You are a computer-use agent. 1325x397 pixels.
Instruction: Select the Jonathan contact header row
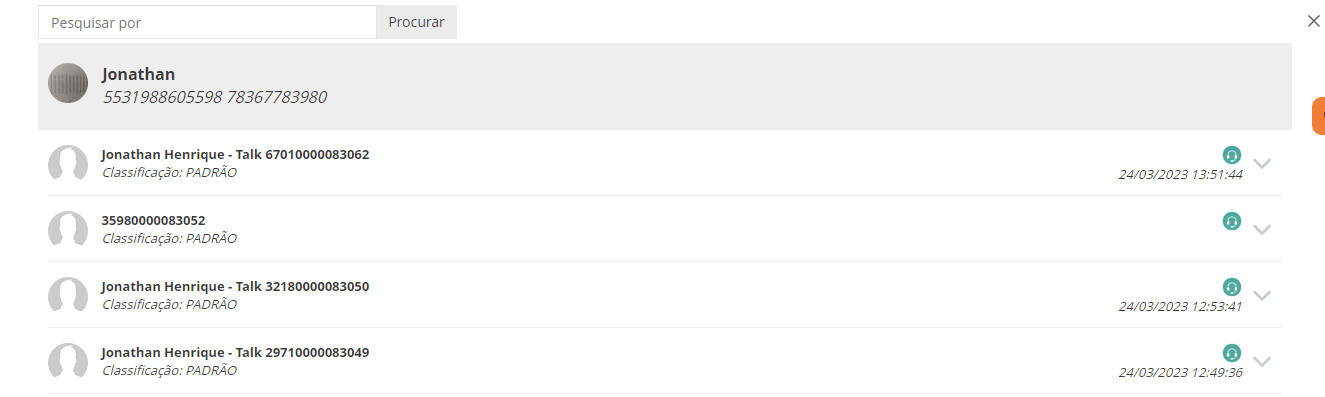(665, 86)
